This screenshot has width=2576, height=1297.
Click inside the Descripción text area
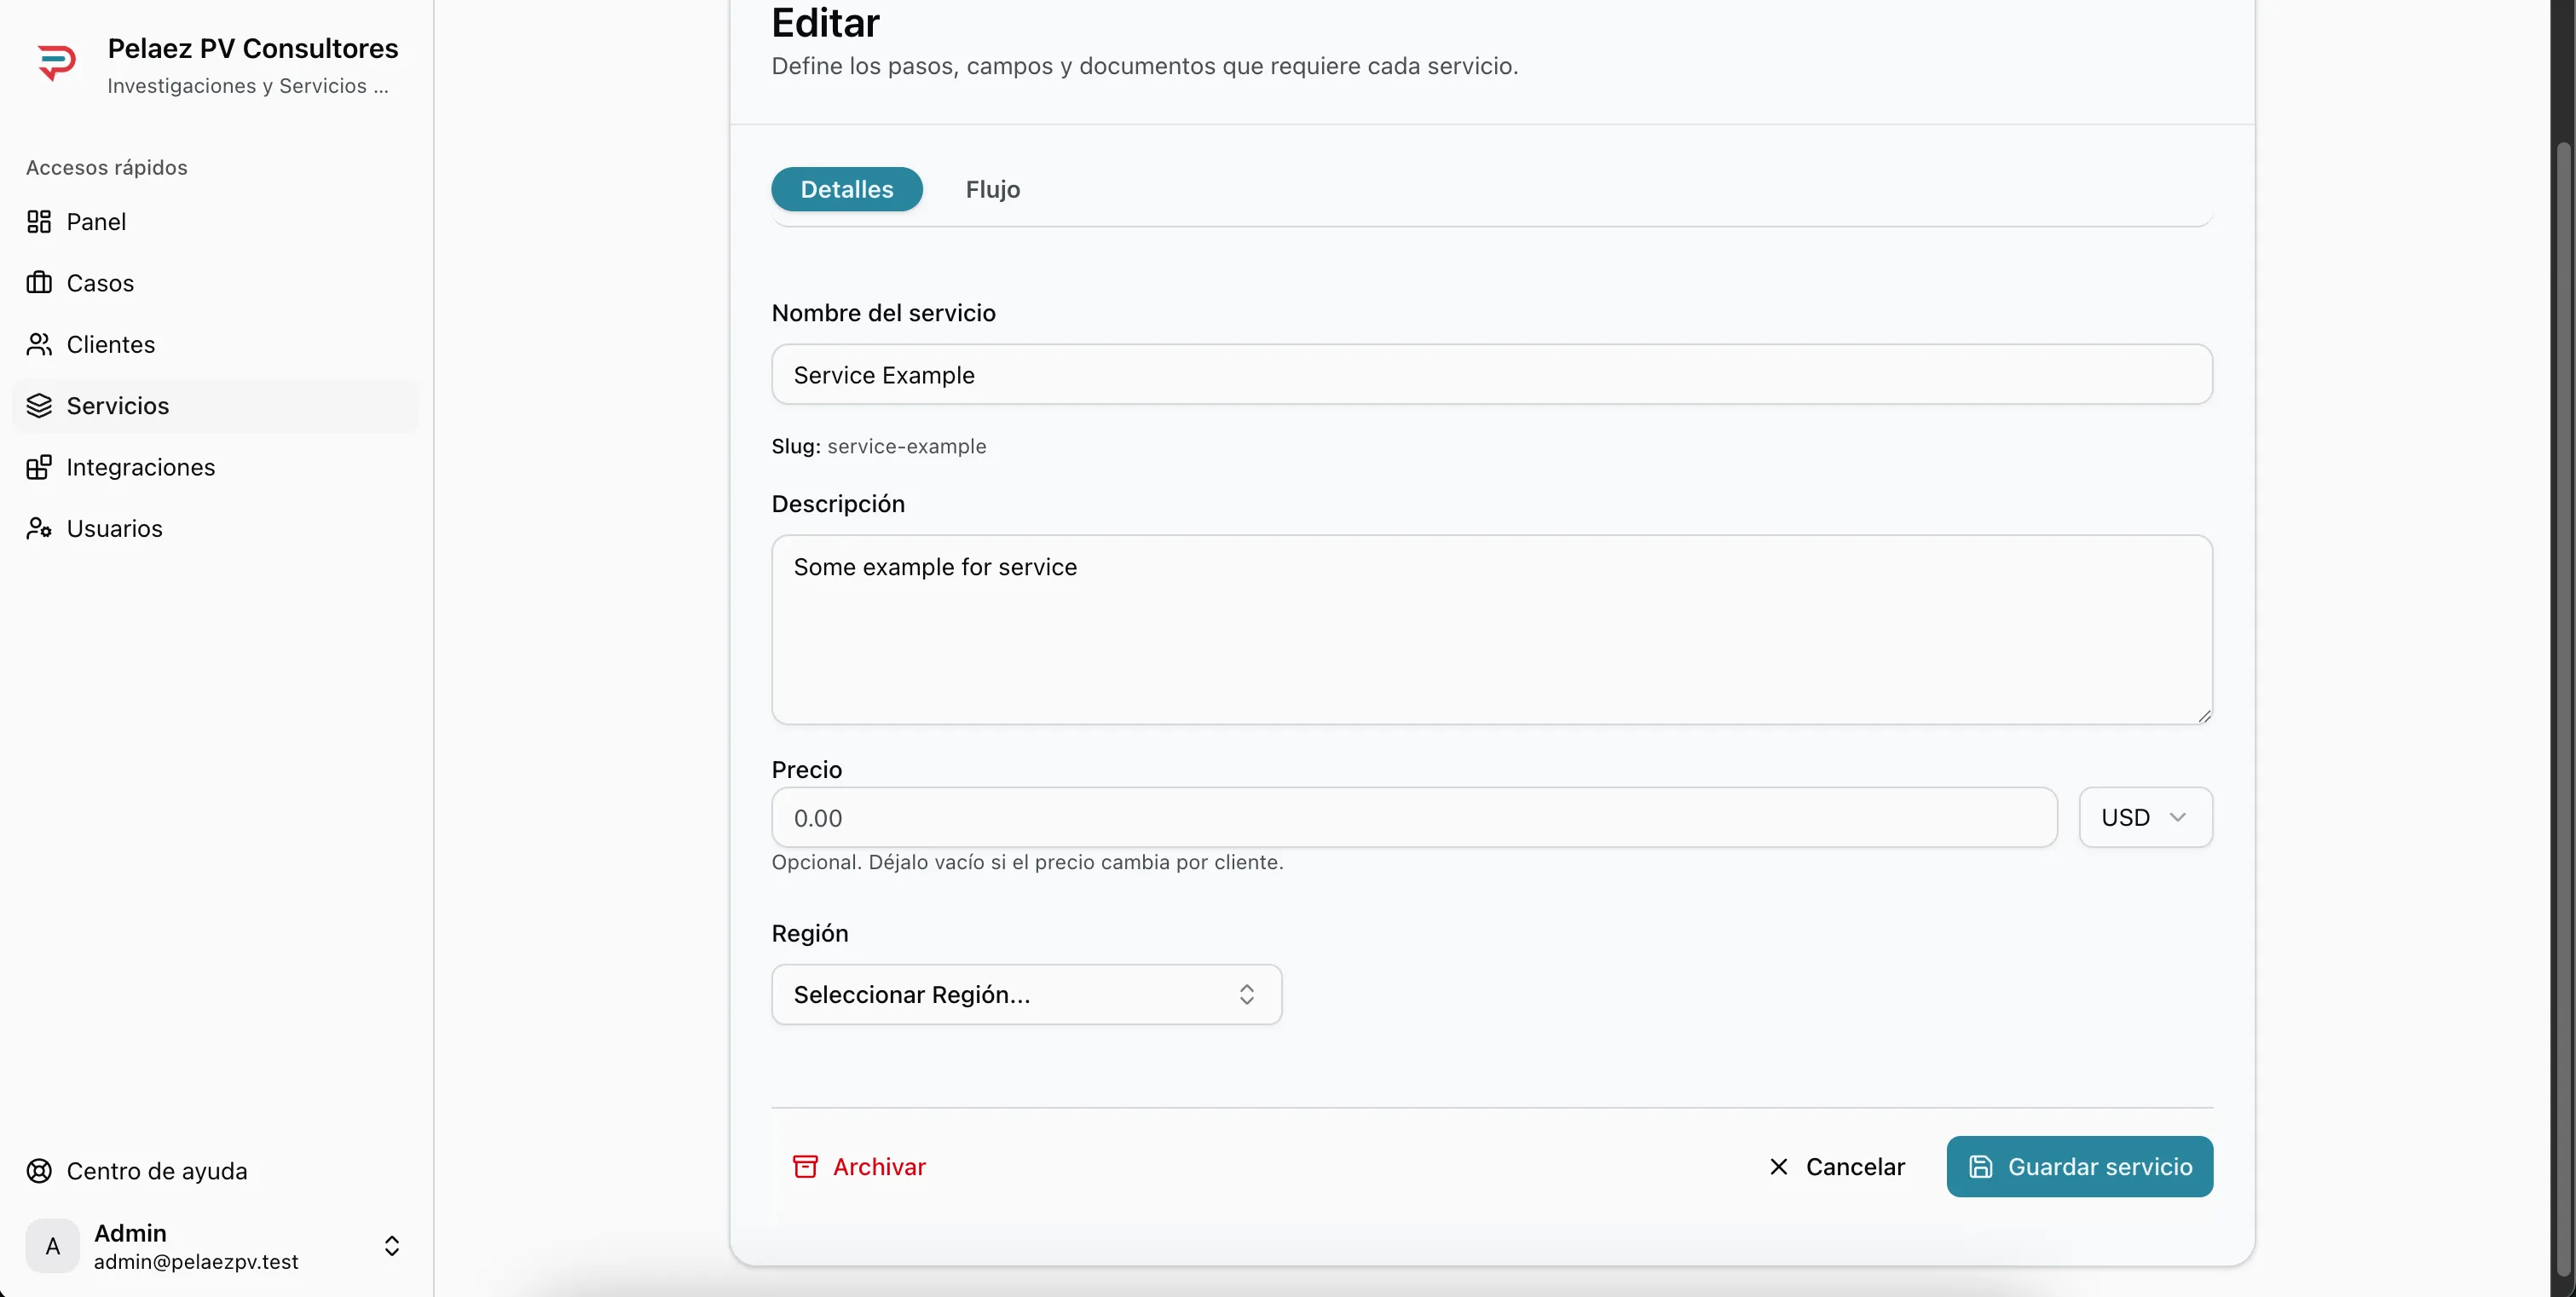pyautogui.click(x=1491, y=630)
